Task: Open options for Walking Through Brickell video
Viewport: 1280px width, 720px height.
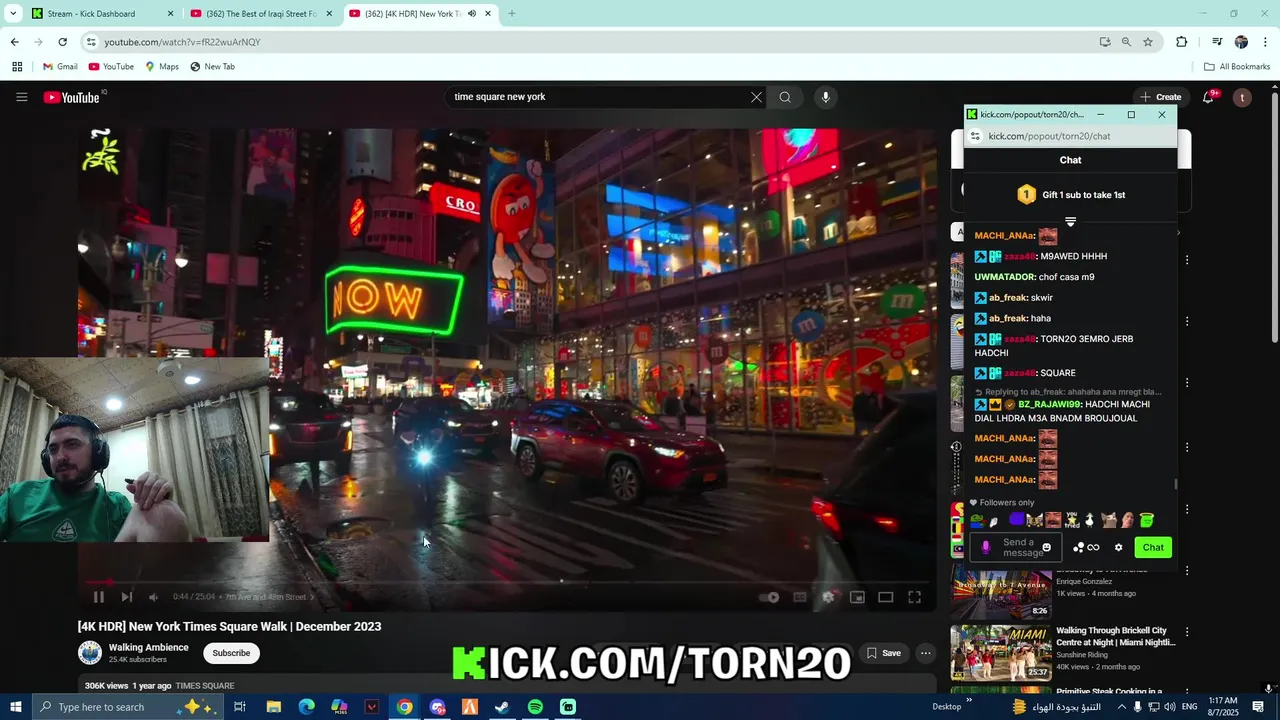Action: (x=1187, y=632)
